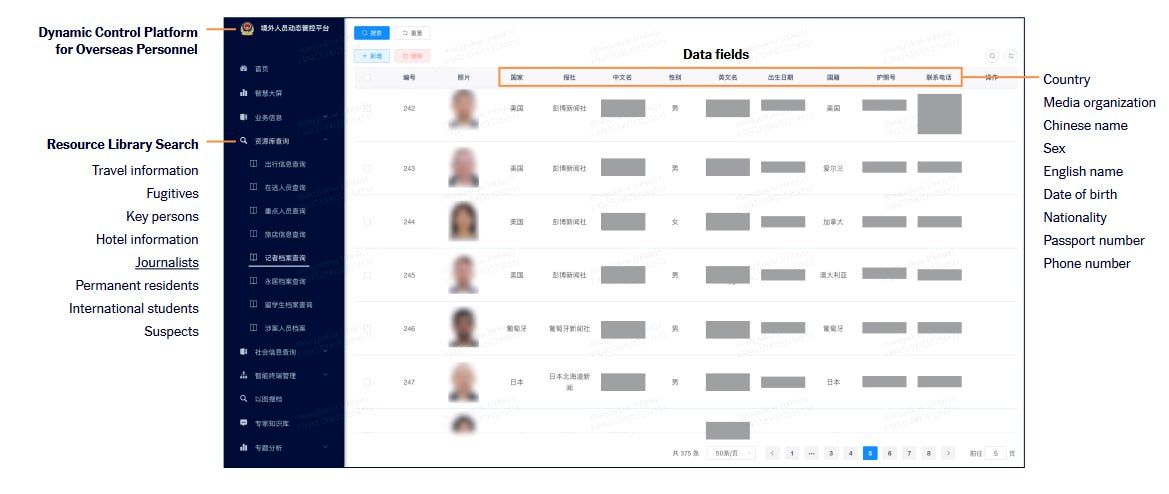Toggle the select-all checkbox in table header
The image size is (1169, 494).
point(367,77)
